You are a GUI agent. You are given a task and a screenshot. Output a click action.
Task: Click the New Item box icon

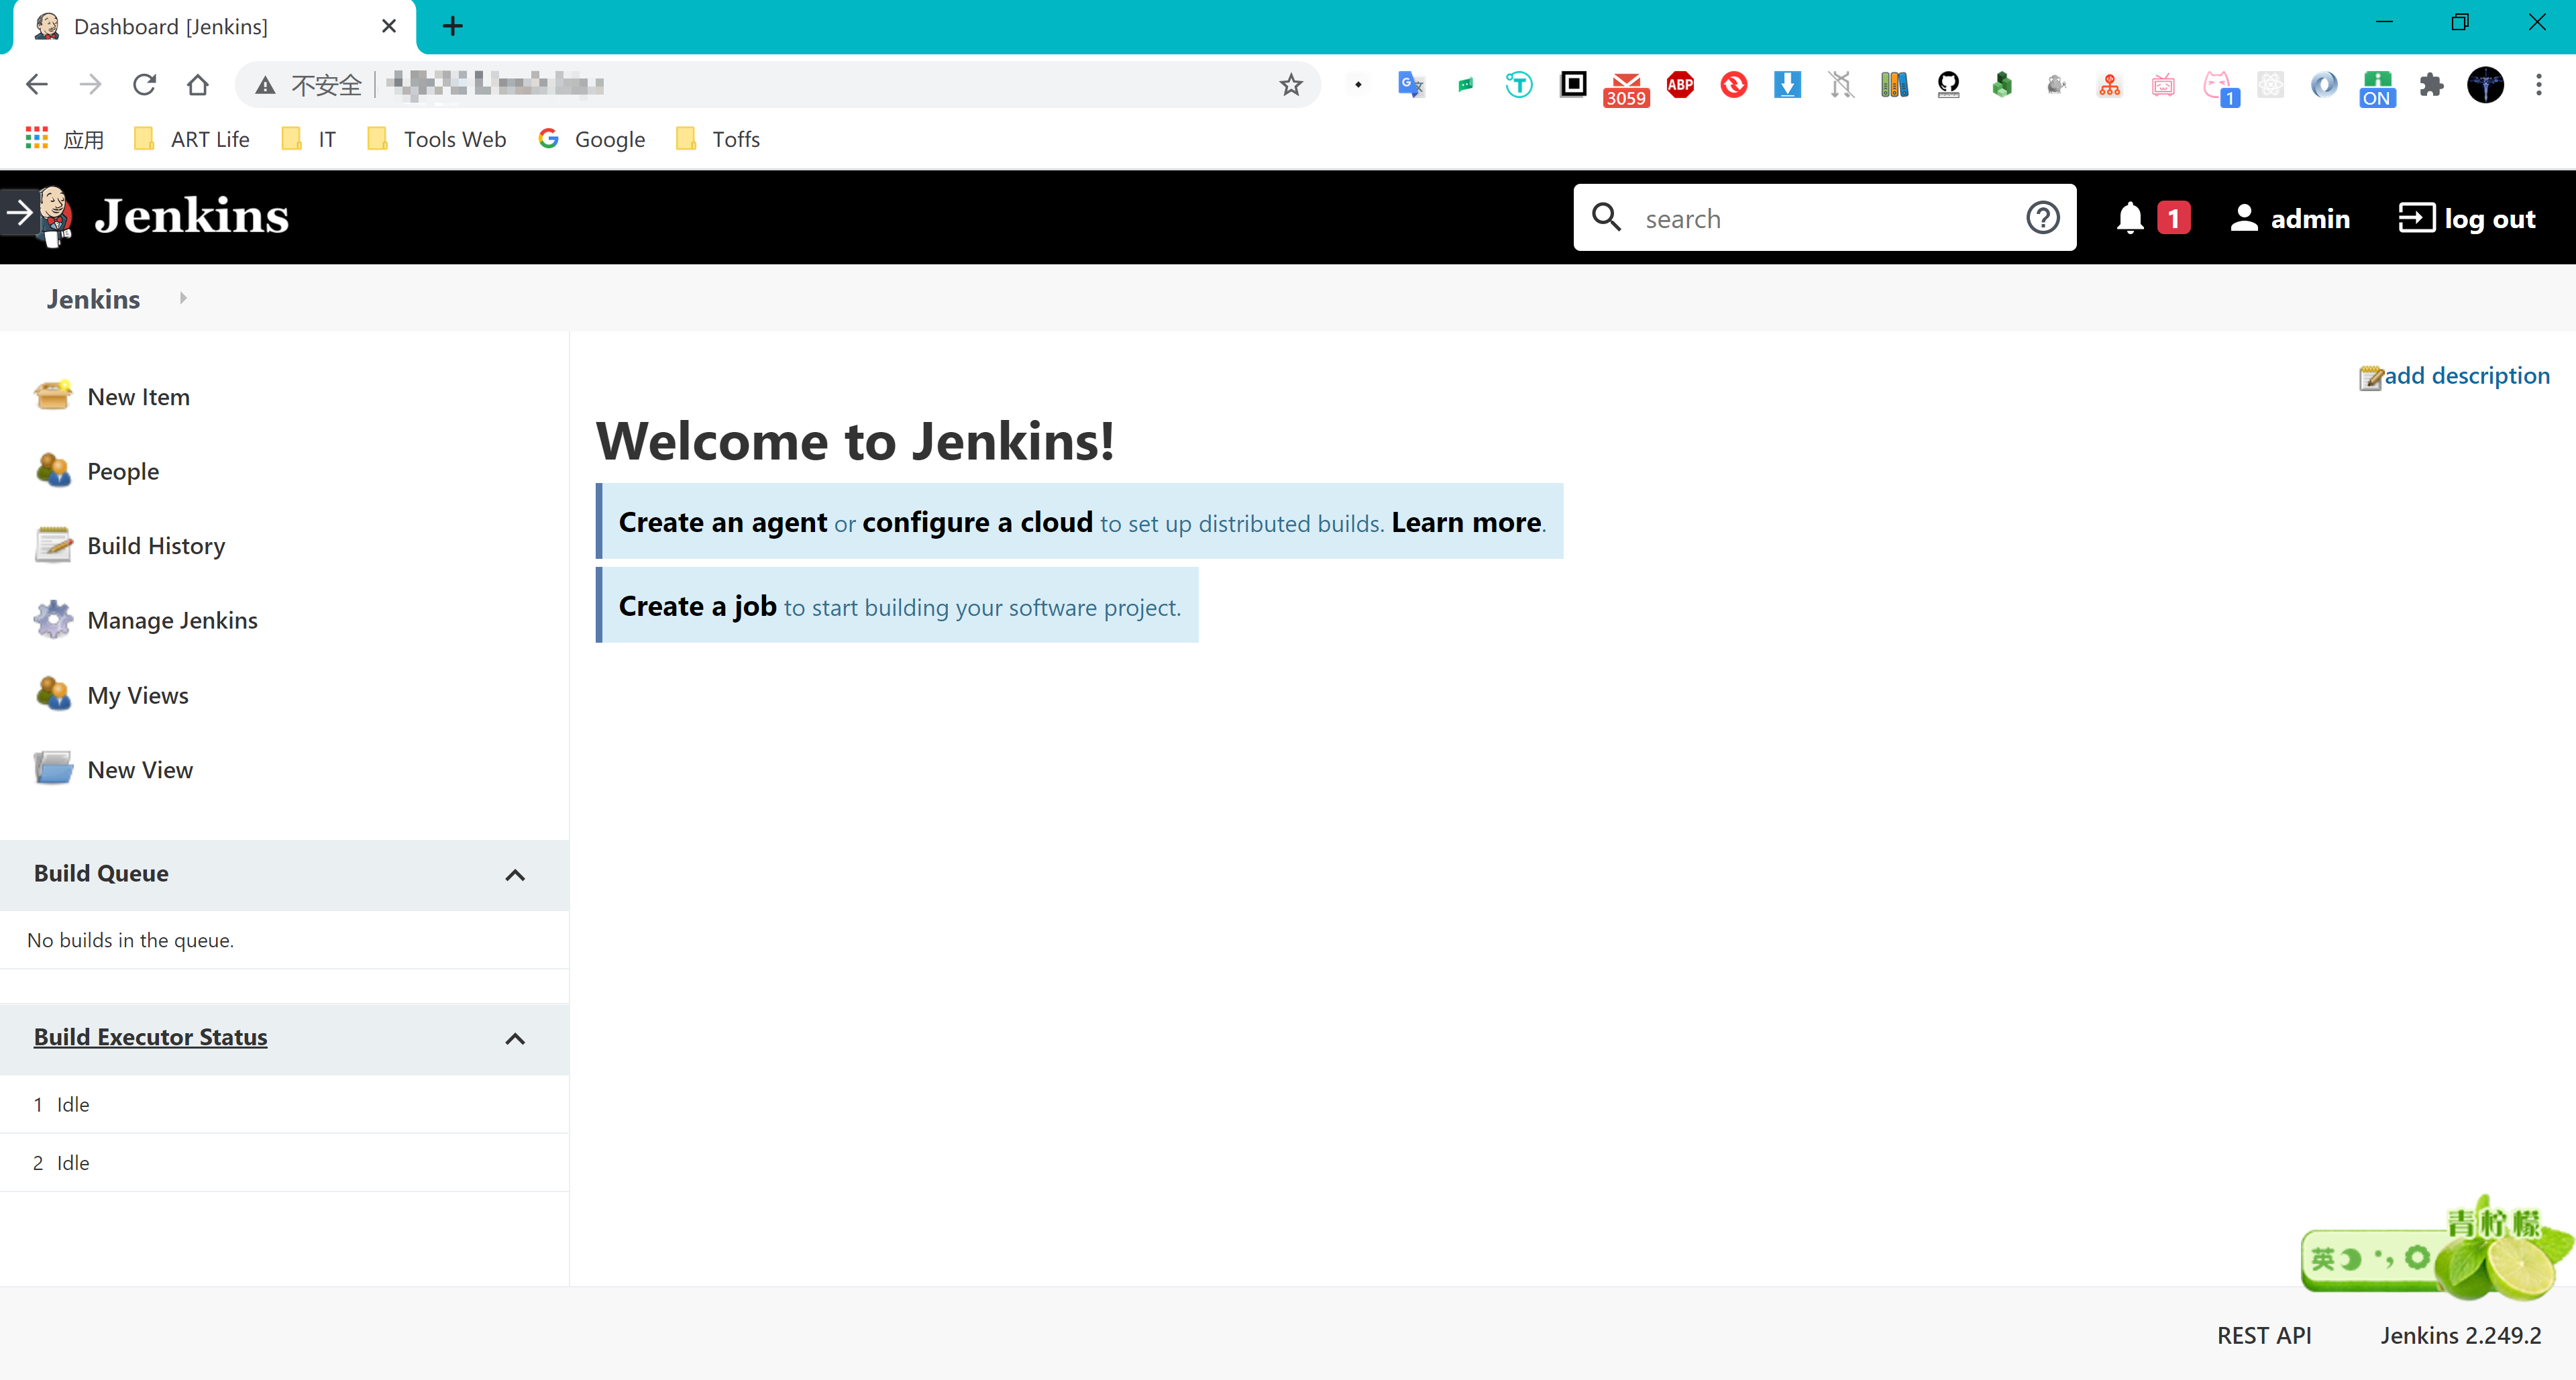[52, 396]
